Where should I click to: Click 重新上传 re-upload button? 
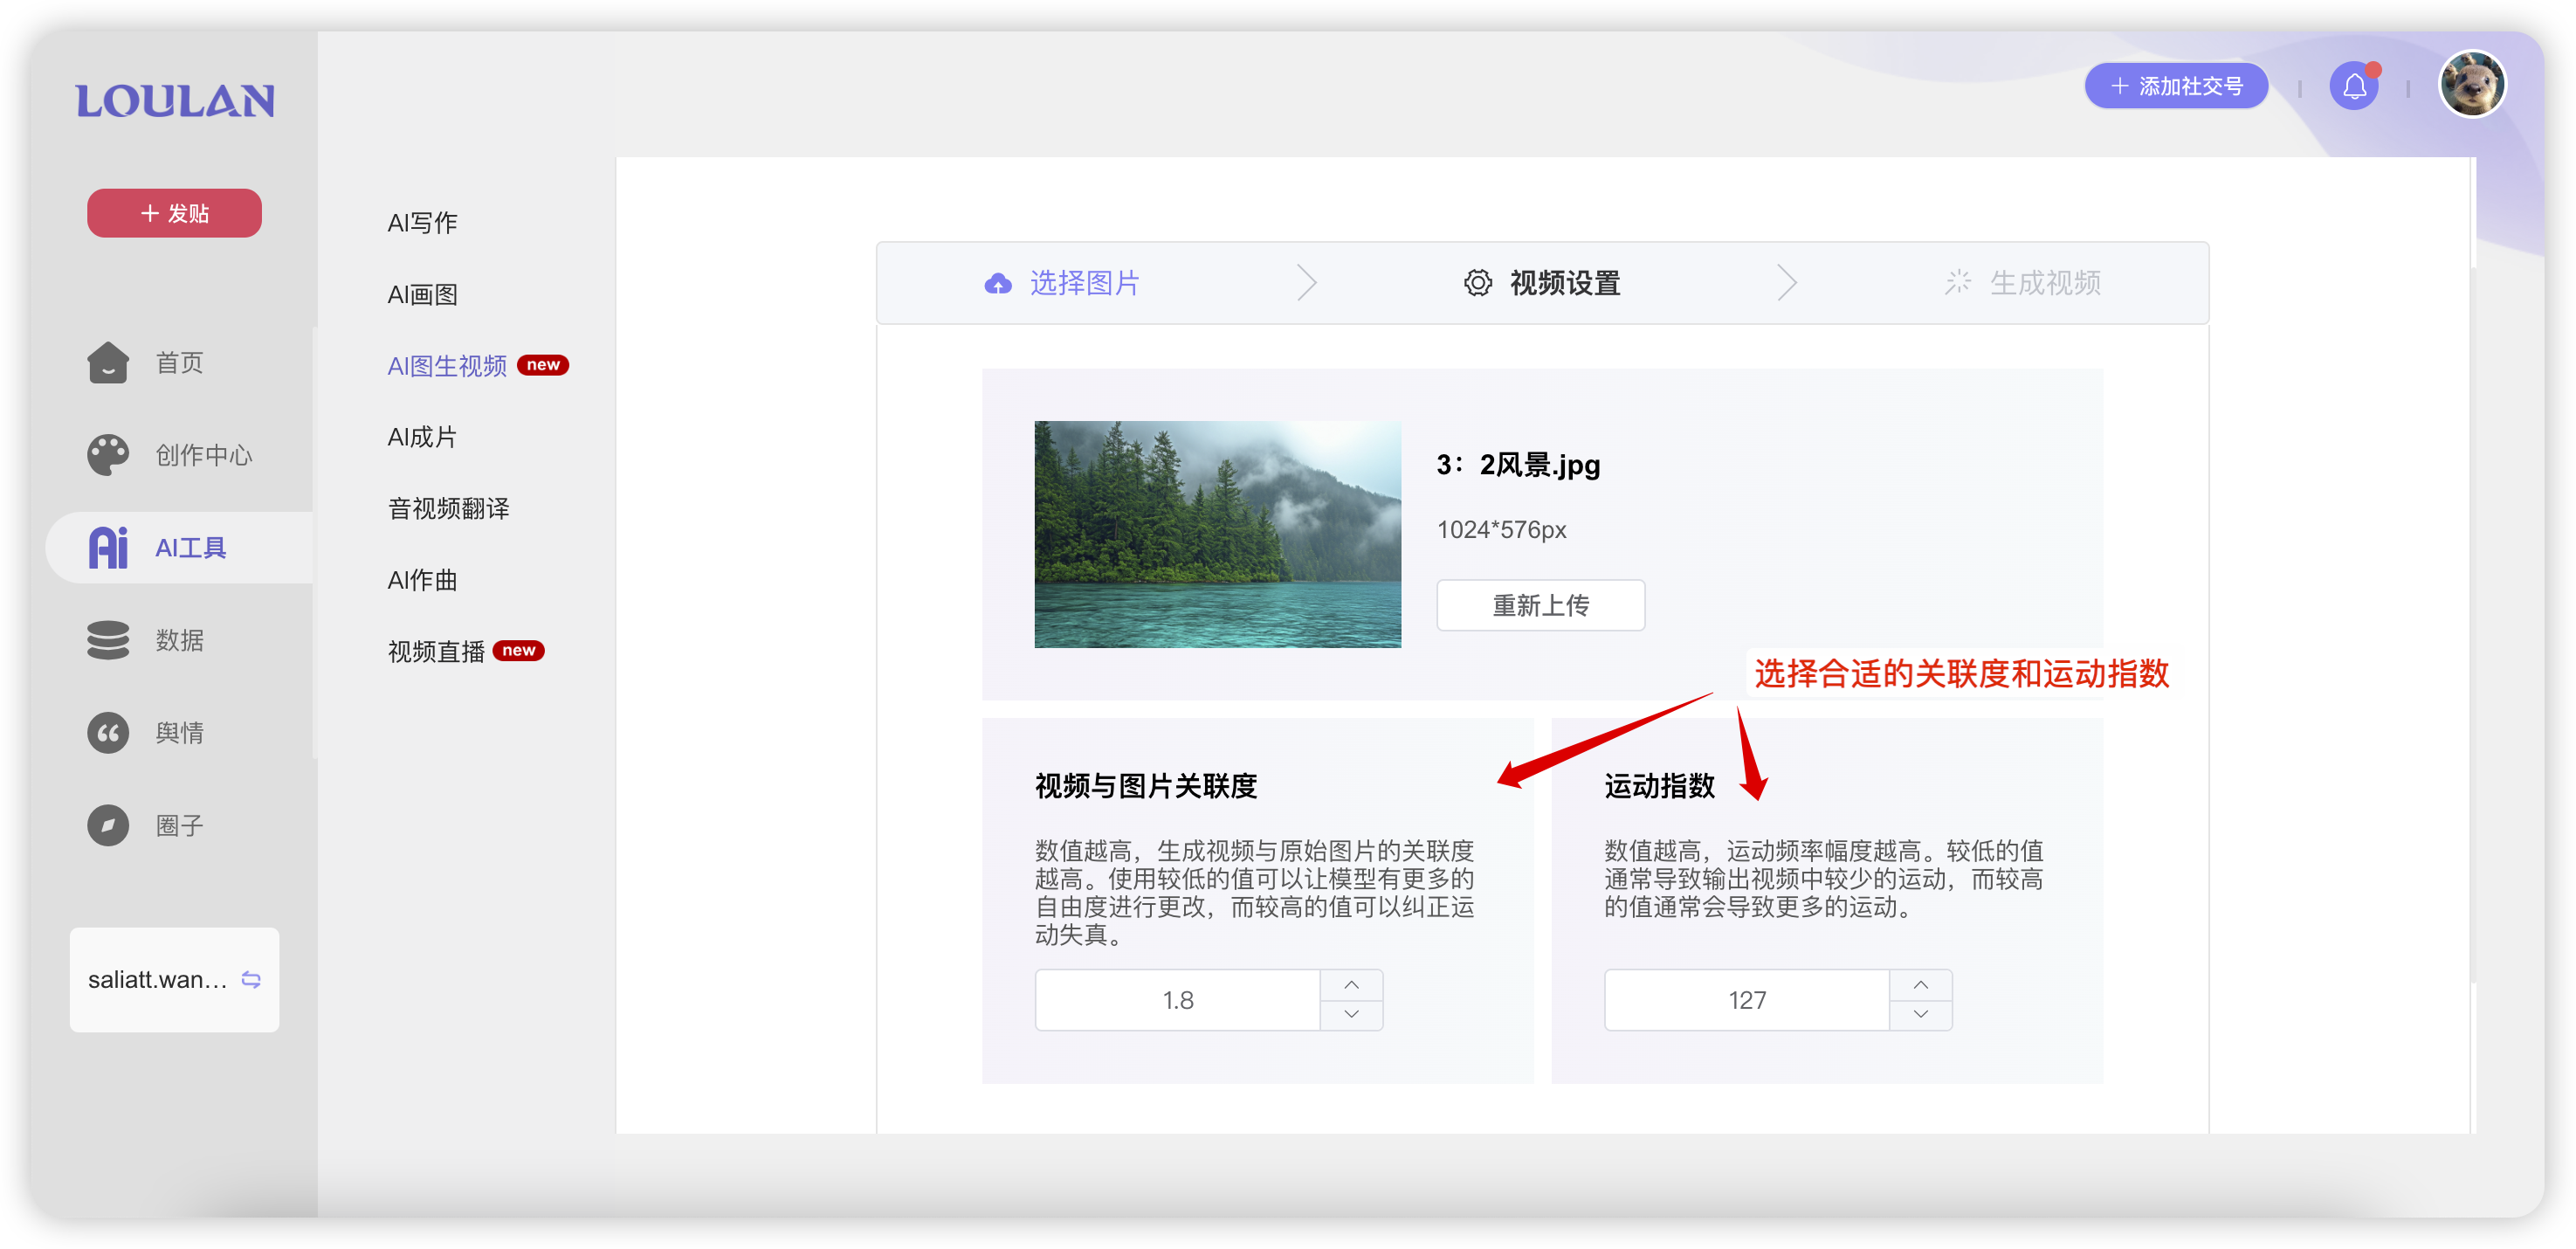[1540, 605]
